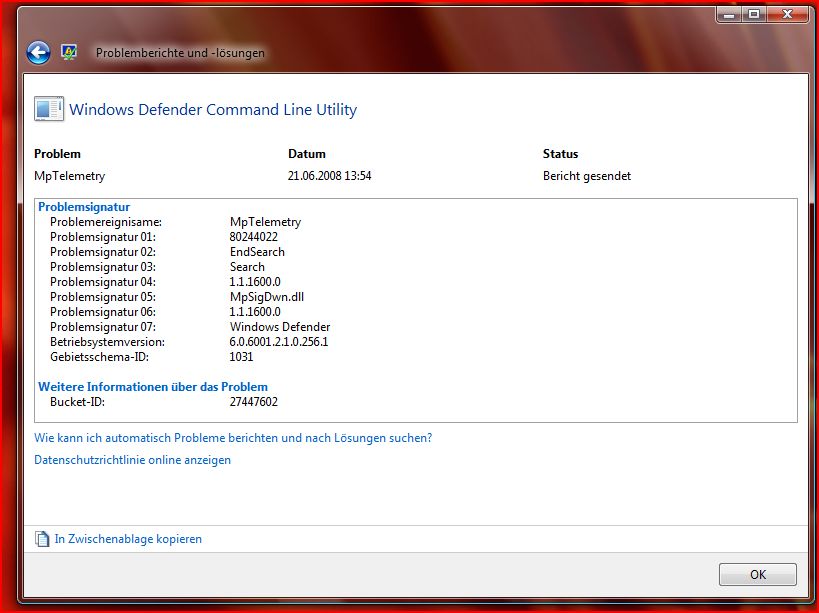Screen dimensions: 819x613
Task: Click the Windows Defender Command Line Utility icon
Action: 49,109
